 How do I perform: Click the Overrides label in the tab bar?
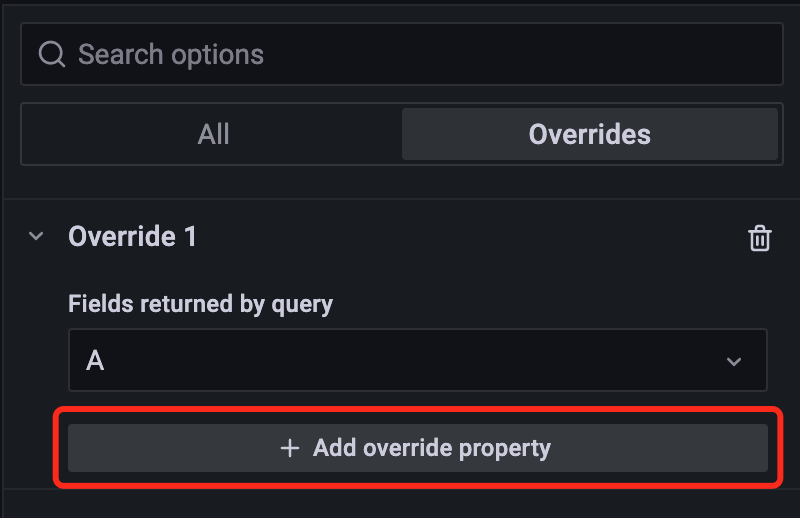coord(589,134)
